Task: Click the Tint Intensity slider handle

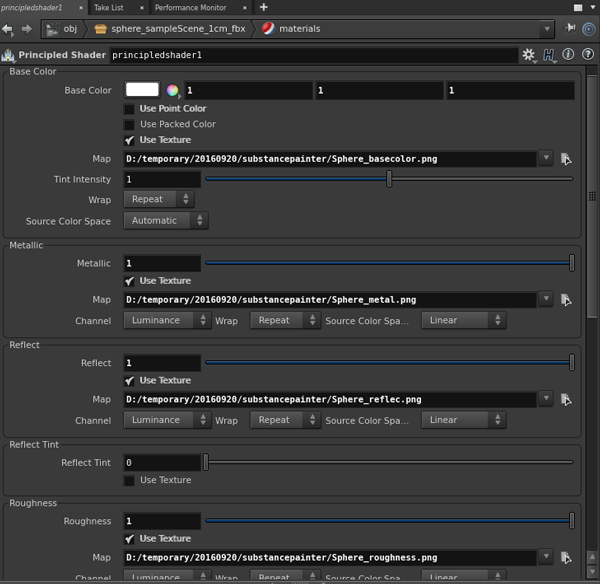Action: [x=389, y=179]
